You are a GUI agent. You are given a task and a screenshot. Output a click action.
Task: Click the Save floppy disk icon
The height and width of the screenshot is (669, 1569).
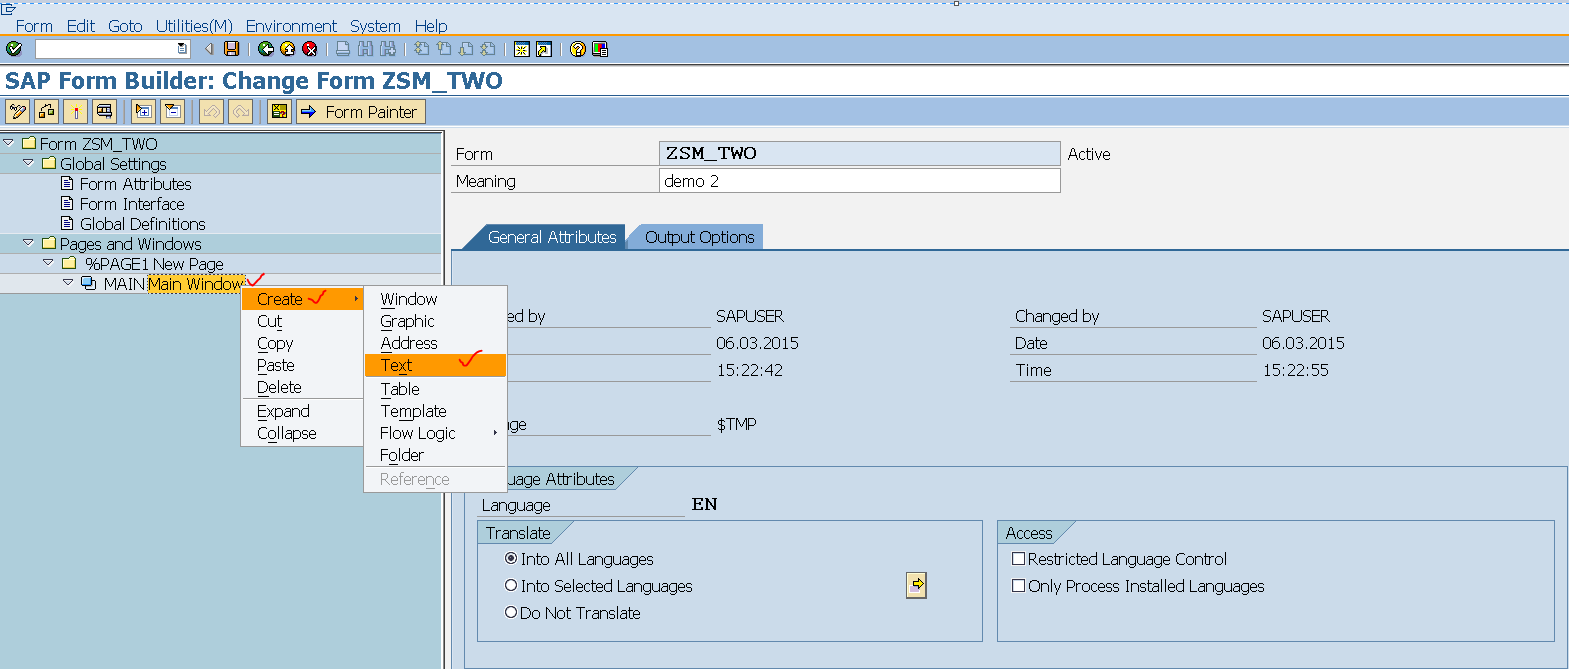(232, 49)
